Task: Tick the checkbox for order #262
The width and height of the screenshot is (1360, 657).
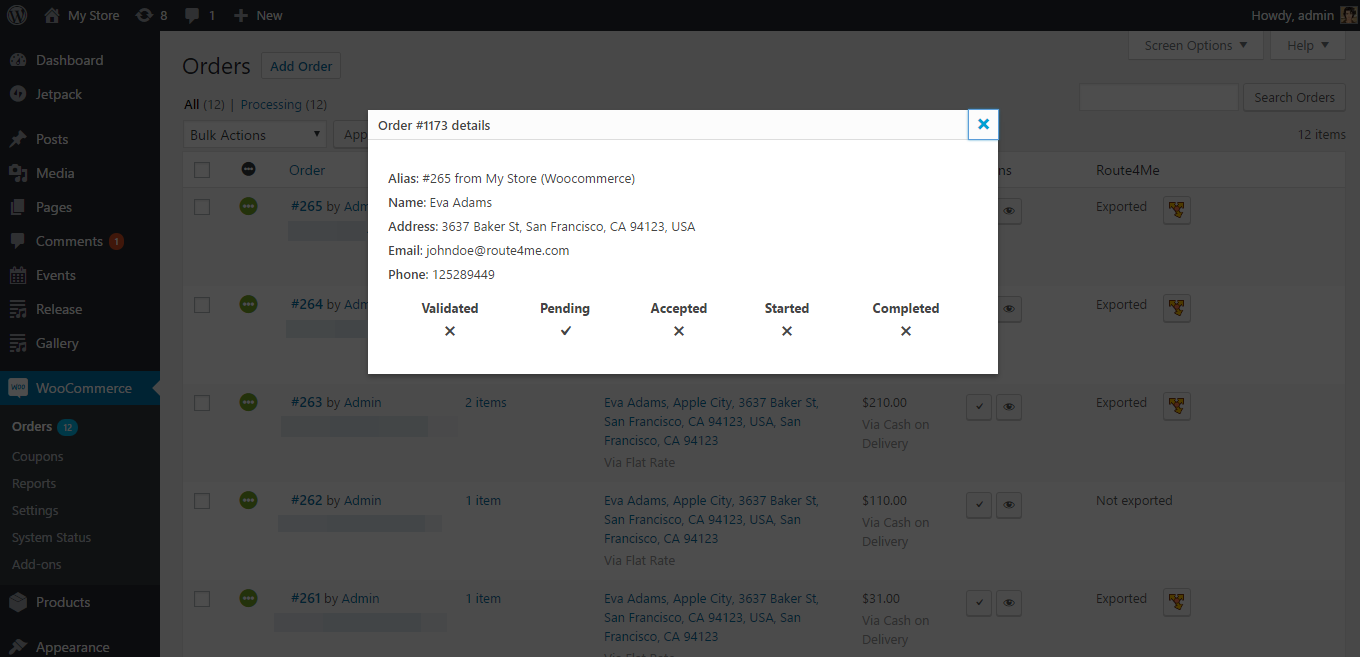Action: click(202, 501)
